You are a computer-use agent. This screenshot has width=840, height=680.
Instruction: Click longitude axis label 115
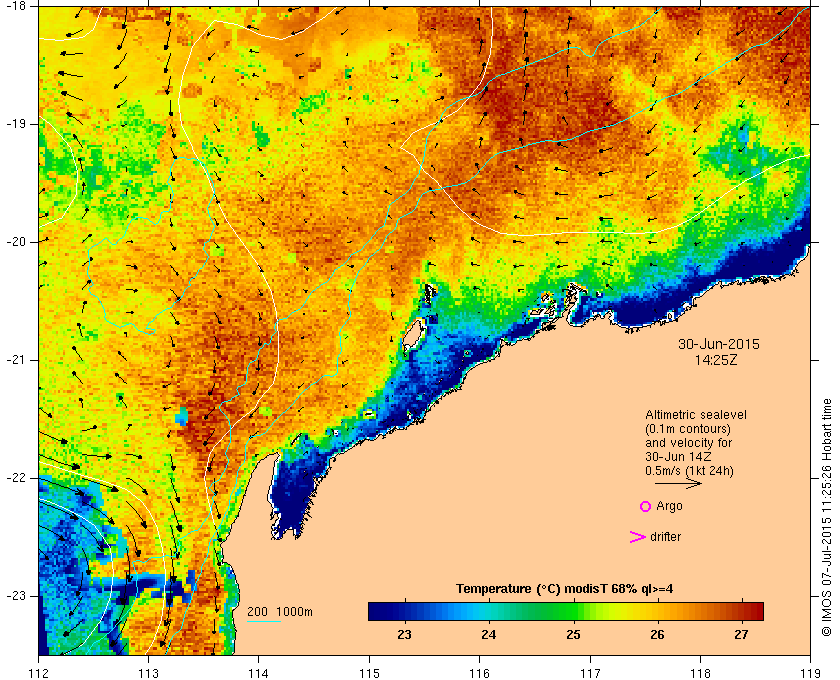pos(369,672)
